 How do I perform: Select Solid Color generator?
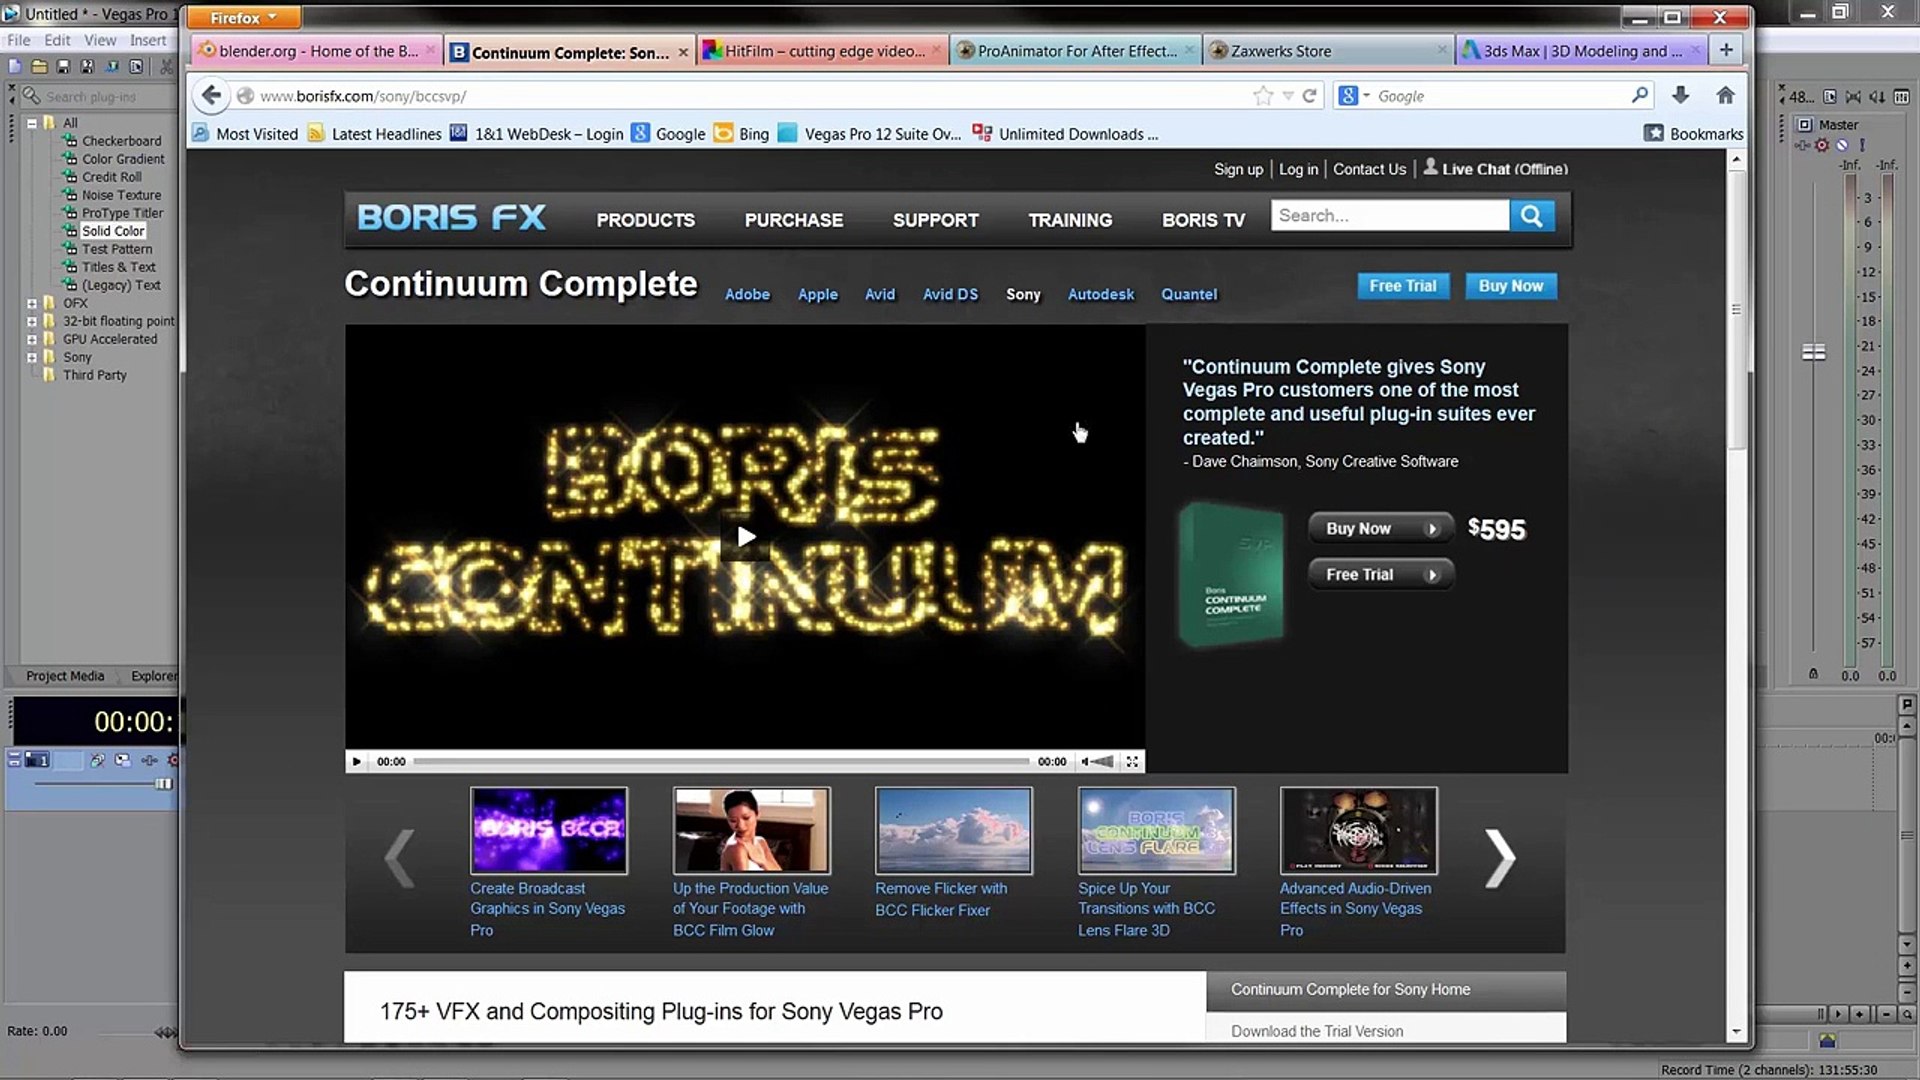pyautogui.click(x=112, y=231)
